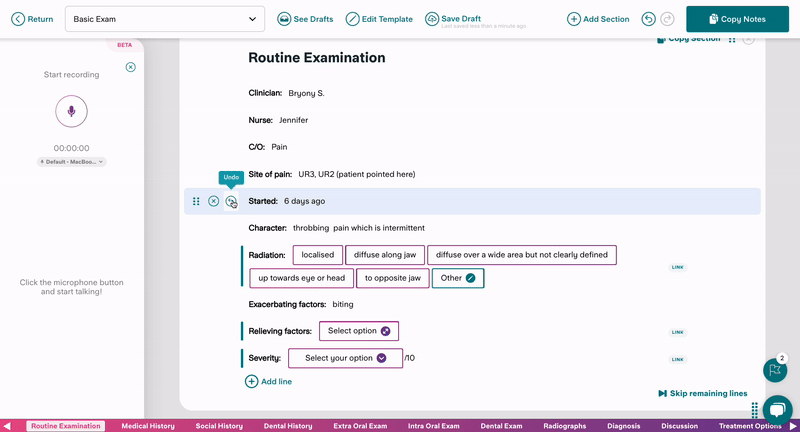Click the microphone record button
The height and width of the screenshot is (432, 800).
click(71, 110)
